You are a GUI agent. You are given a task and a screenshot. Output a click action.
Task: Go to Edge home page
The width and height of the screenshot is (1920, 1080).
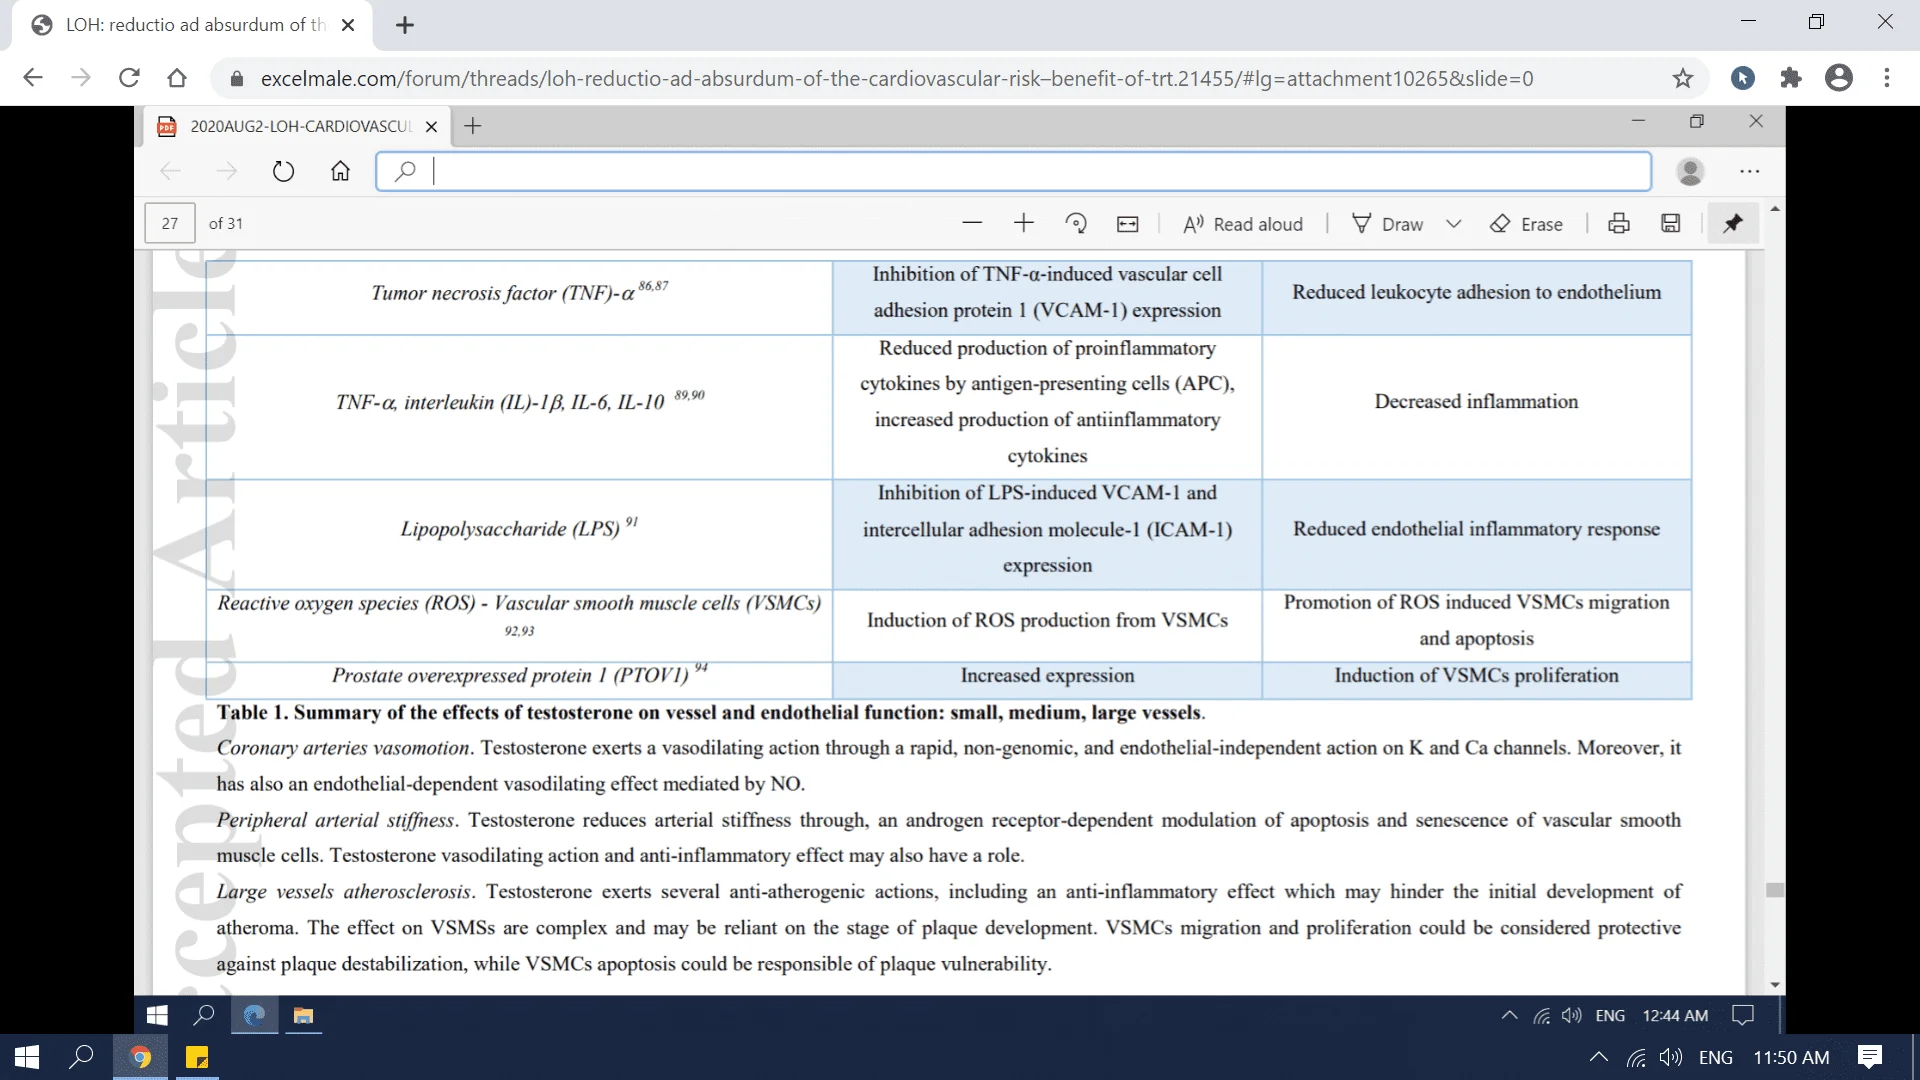click(341, 172)
